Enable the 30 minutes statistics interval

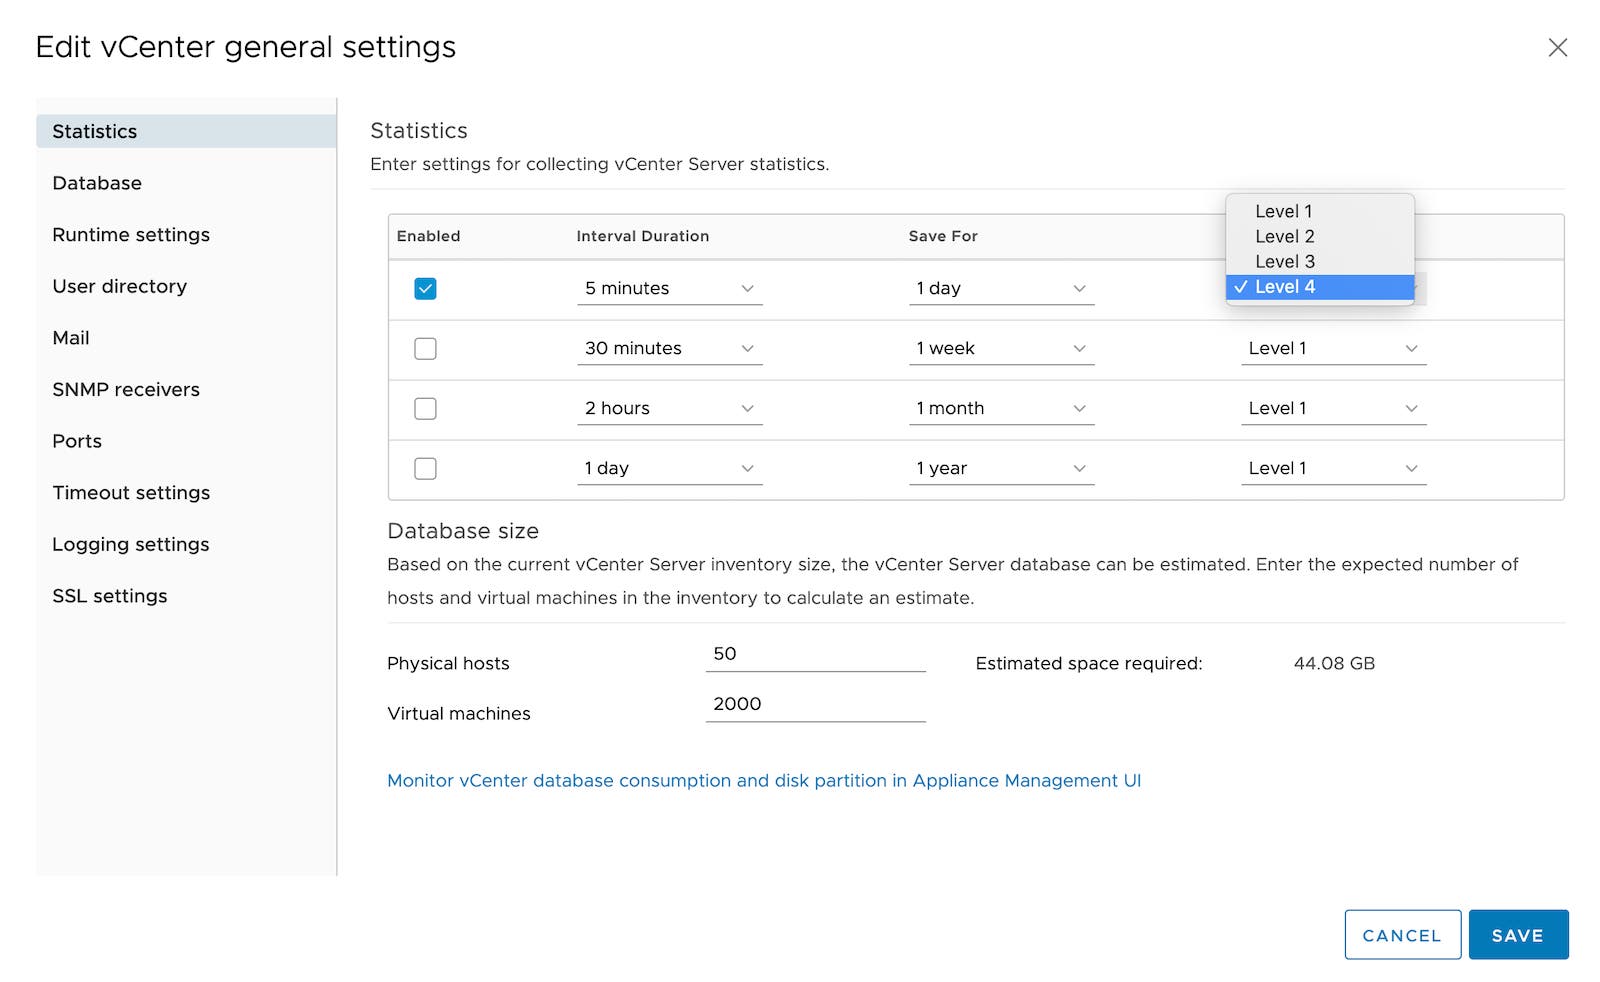click(x=425, y=348)
